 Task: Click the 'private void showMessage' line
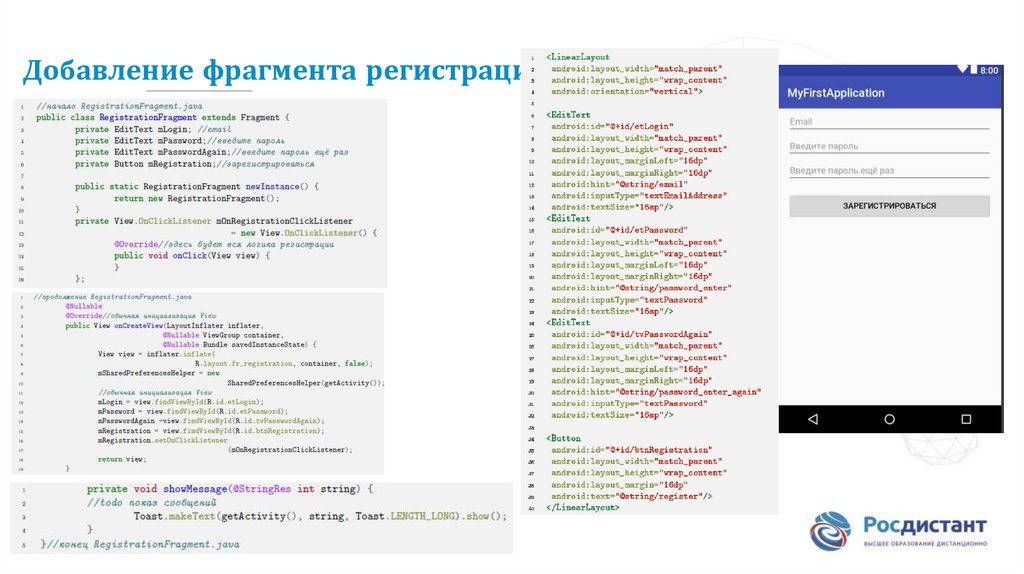tap(230, 489)
